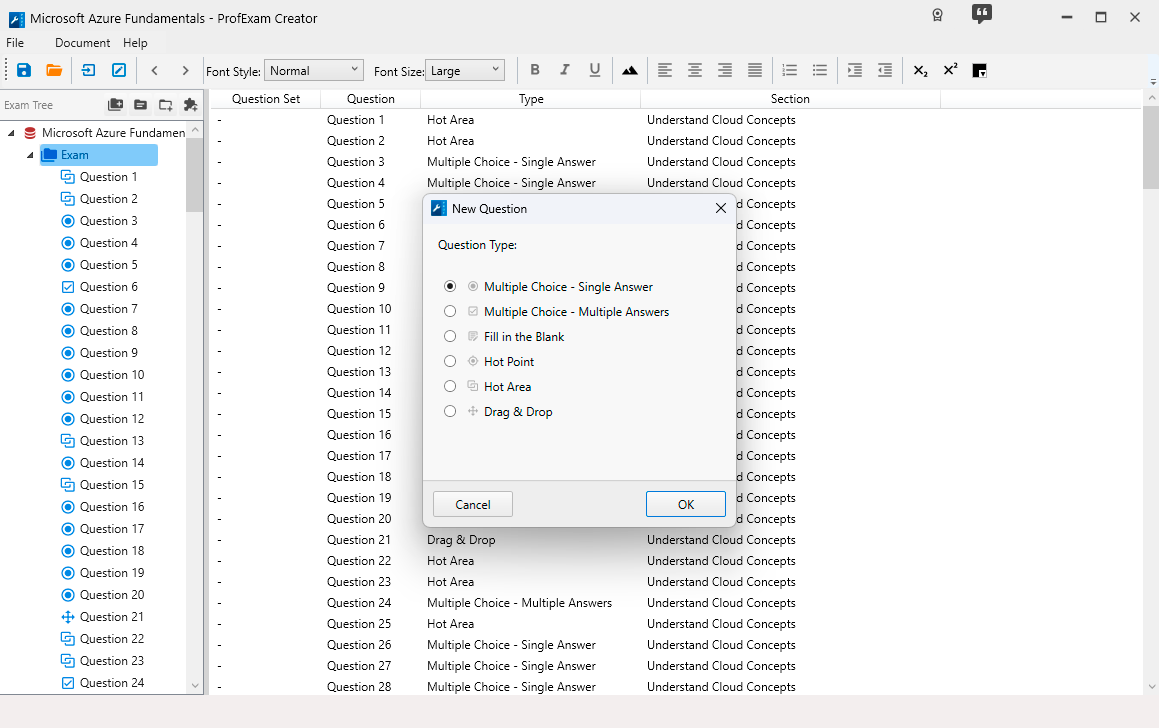1159x728 pixels.
Task: Click Cancel in New Question dialog
Action: point(473,504)
